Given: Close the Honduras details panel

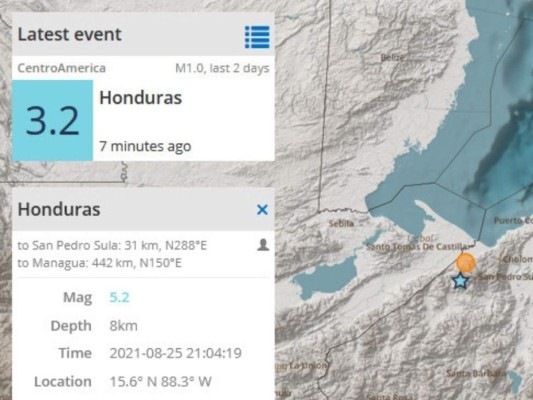Looking at the screenshot, I should click(262, 210).
